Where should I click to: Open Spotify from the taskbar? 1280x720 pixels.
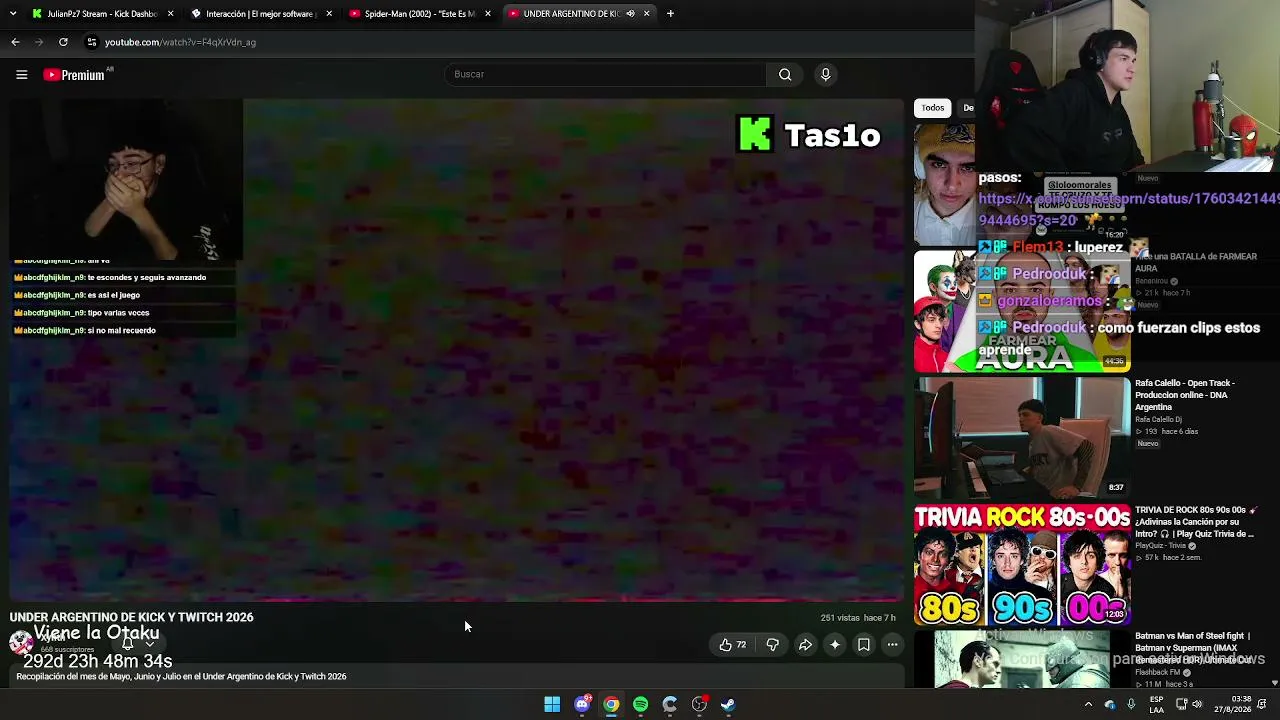pyautogui.click(x=640, y=704)
